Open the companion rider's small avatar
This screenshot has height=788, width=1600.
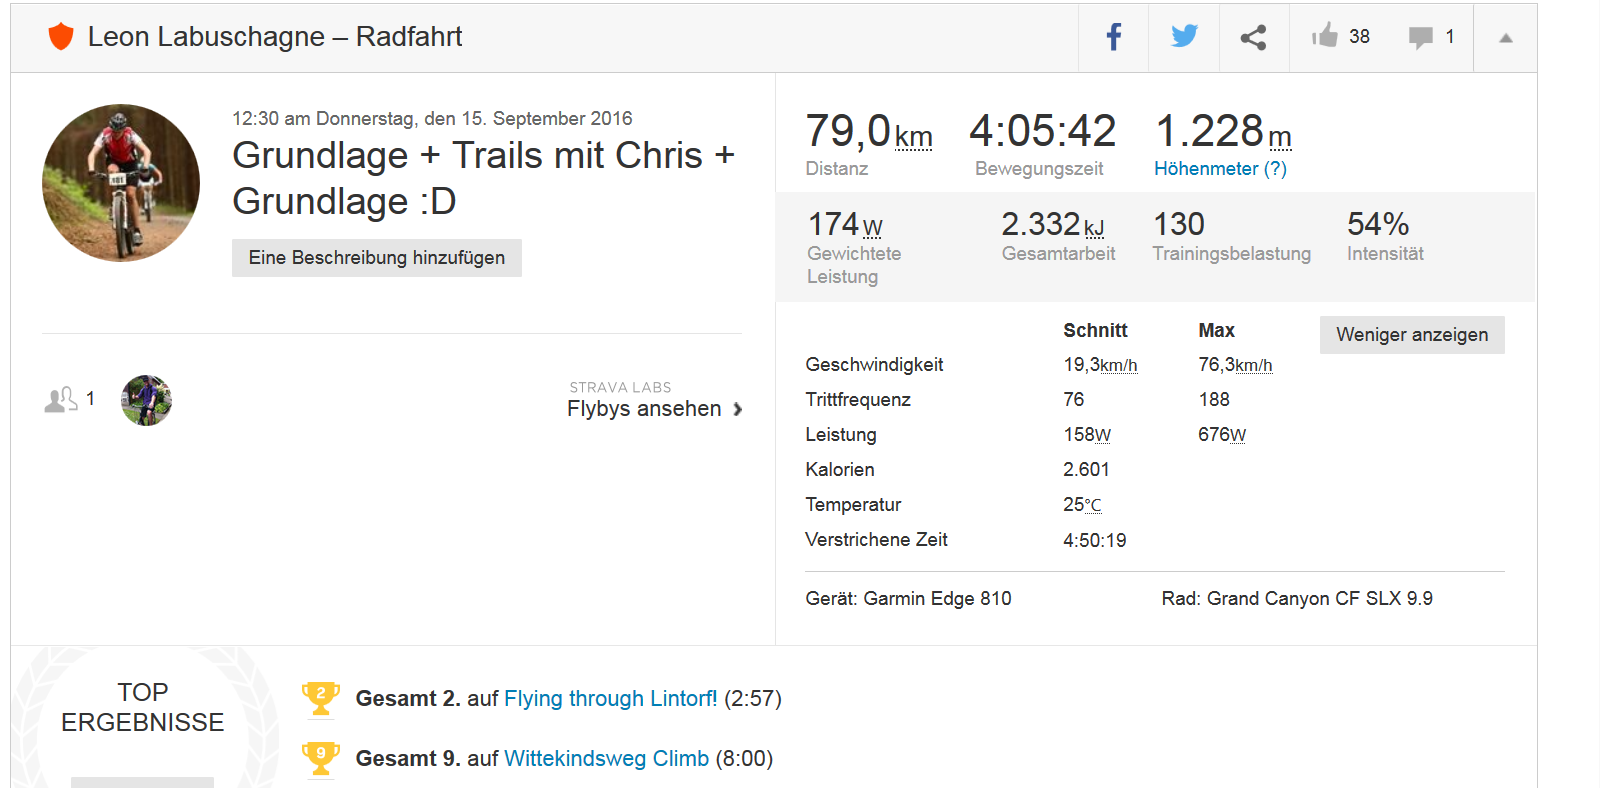pyautogui.click(x=146, y=400)
